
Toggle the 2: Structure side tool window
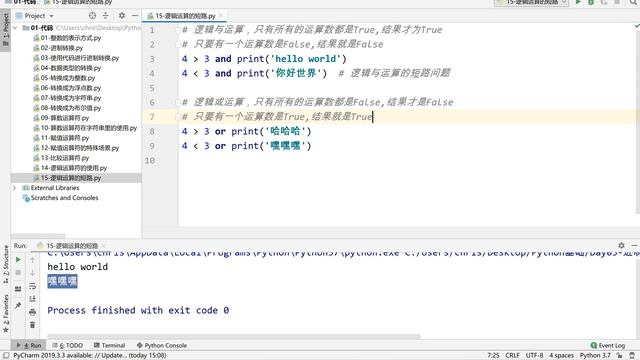(x=5, y=264)
